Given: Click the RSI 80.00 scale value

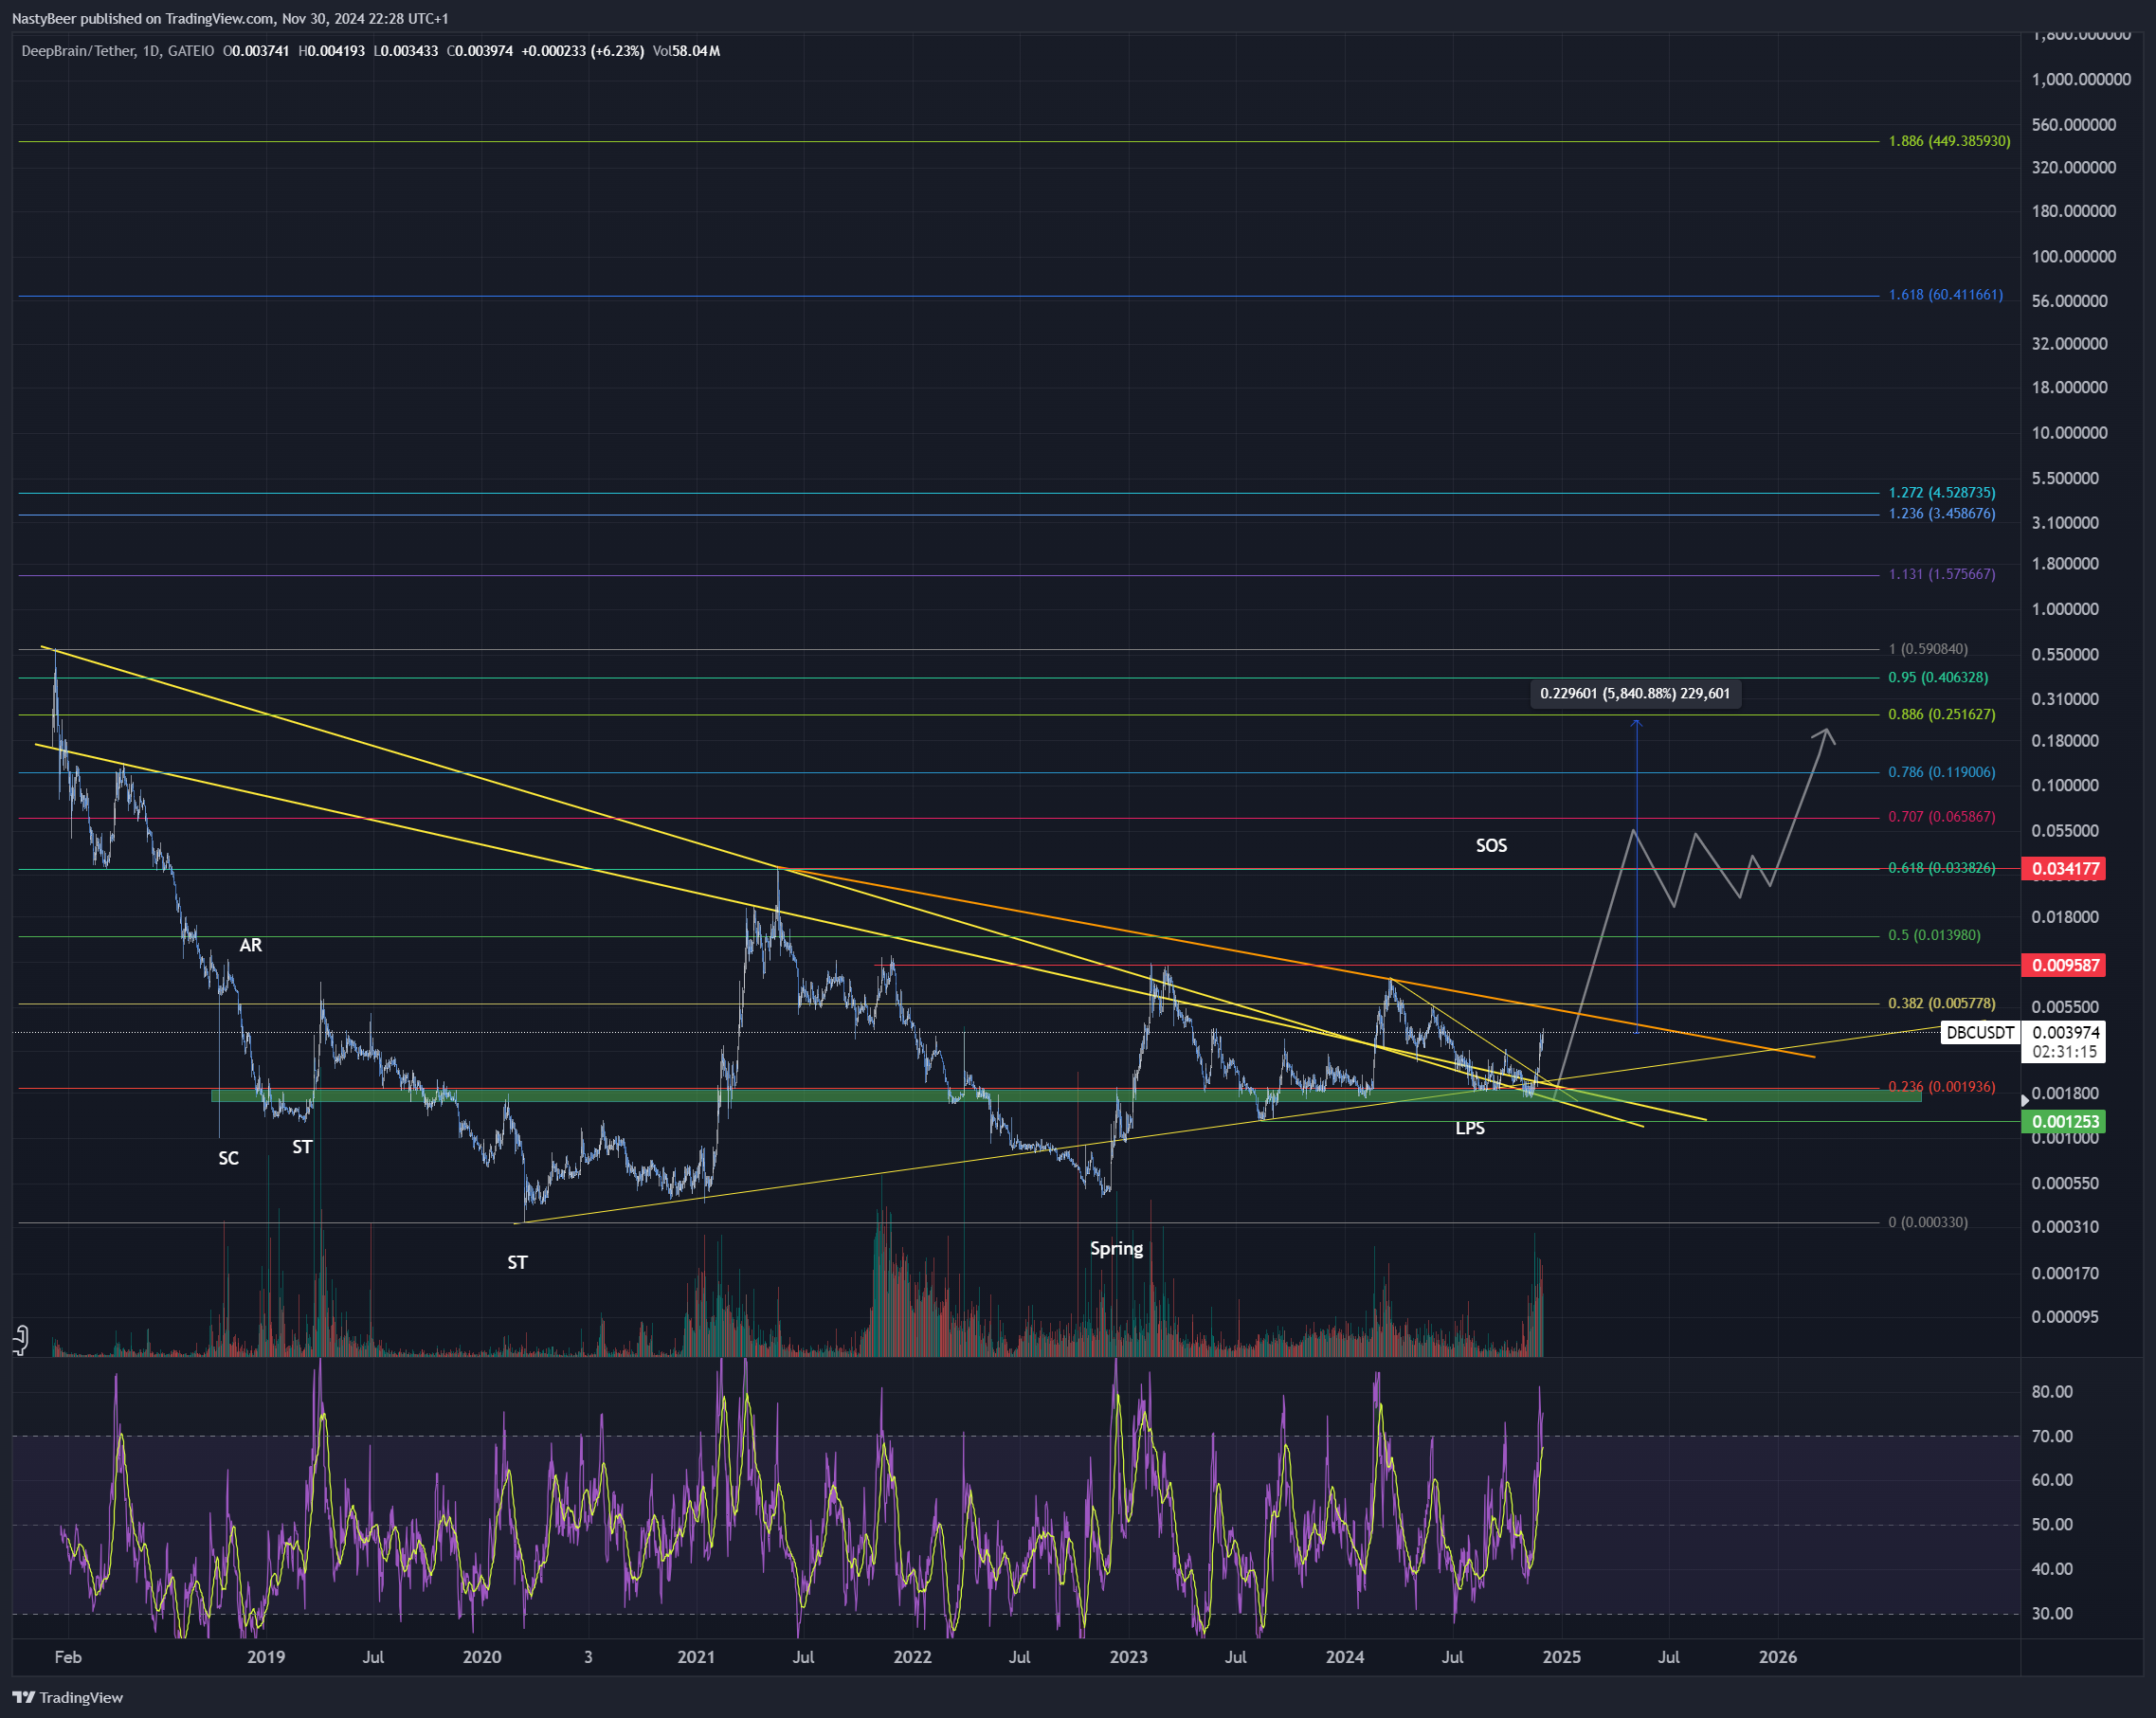Looking at the screenshot, I should [x=2052, y=1391].
